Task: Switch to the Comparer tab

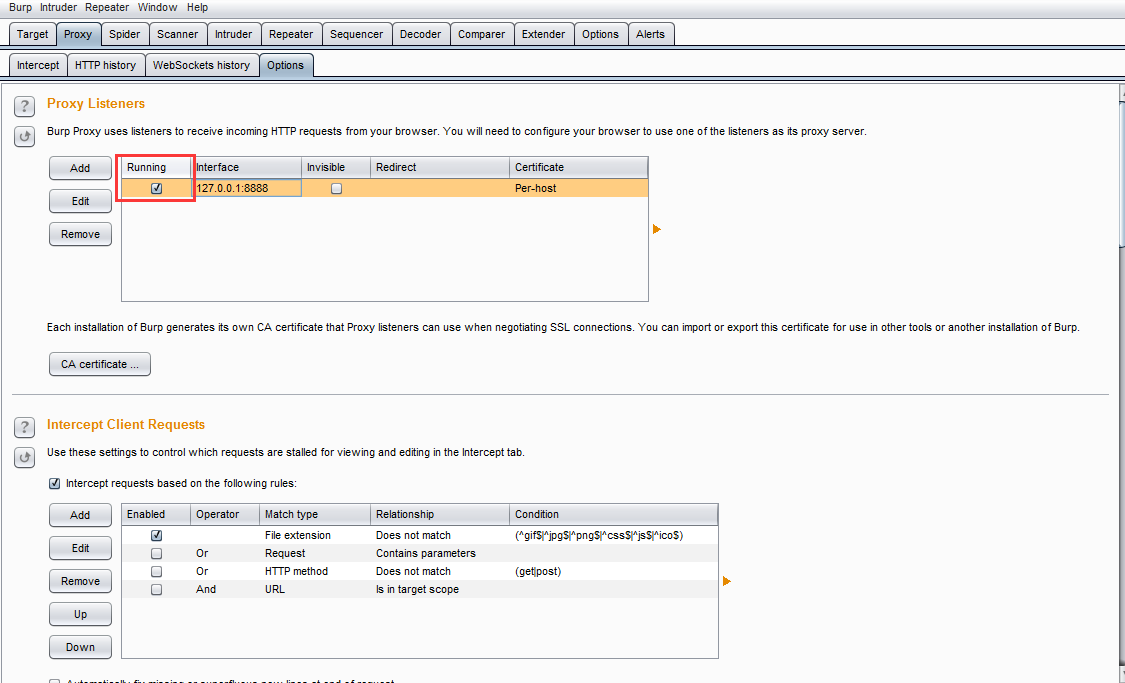Action: point(481,34)
